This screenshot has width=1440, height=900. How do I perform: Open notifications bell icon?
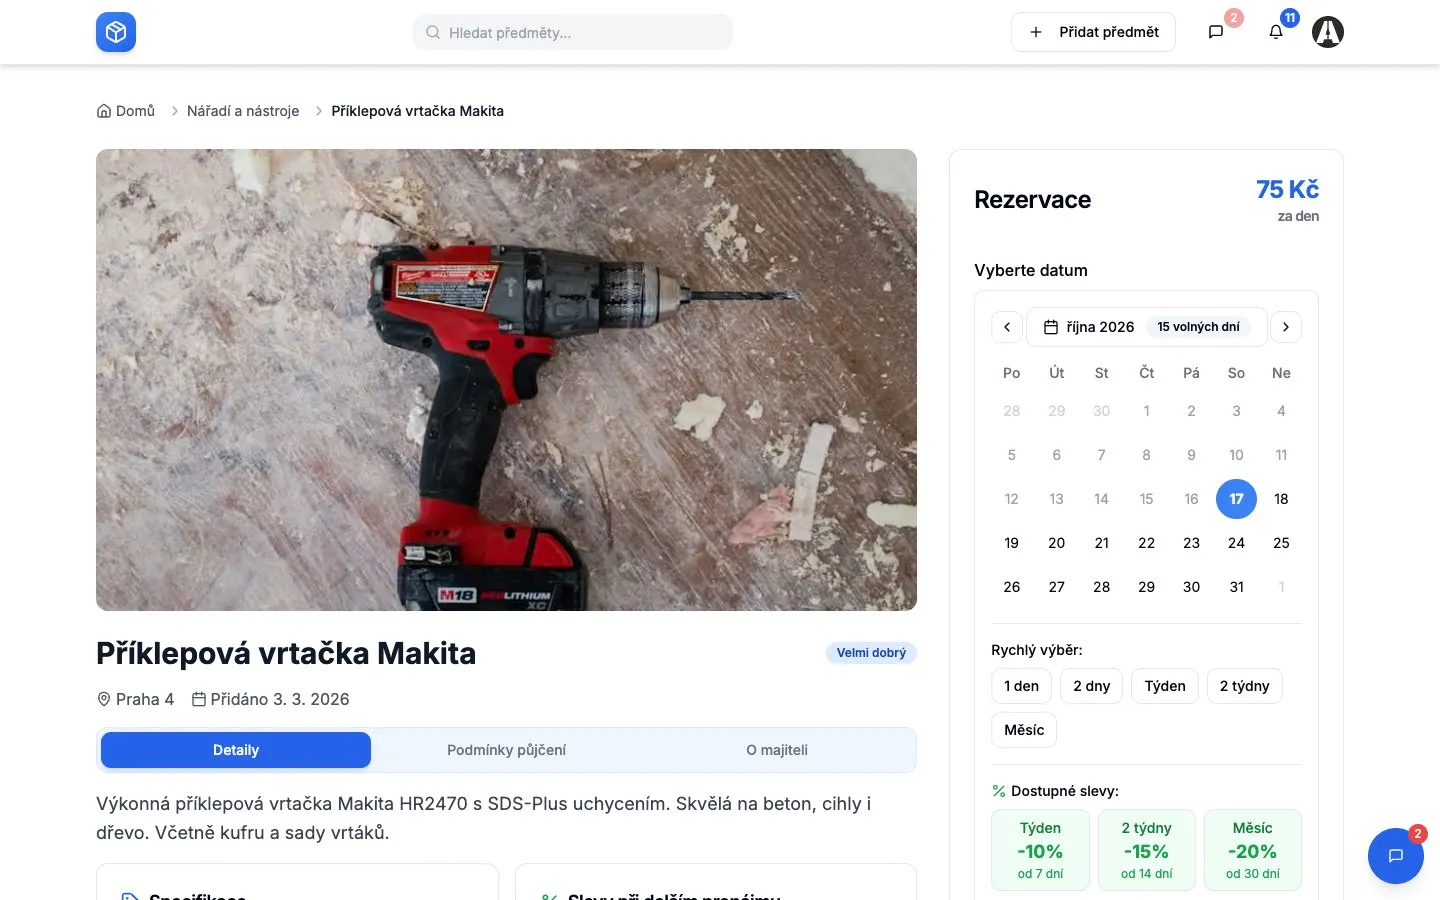pyautogui.click(x=1276, y=32)
